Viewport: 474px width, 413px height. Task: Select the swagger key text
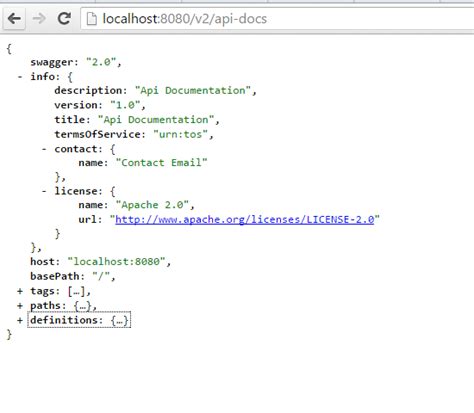pos(52,62)
